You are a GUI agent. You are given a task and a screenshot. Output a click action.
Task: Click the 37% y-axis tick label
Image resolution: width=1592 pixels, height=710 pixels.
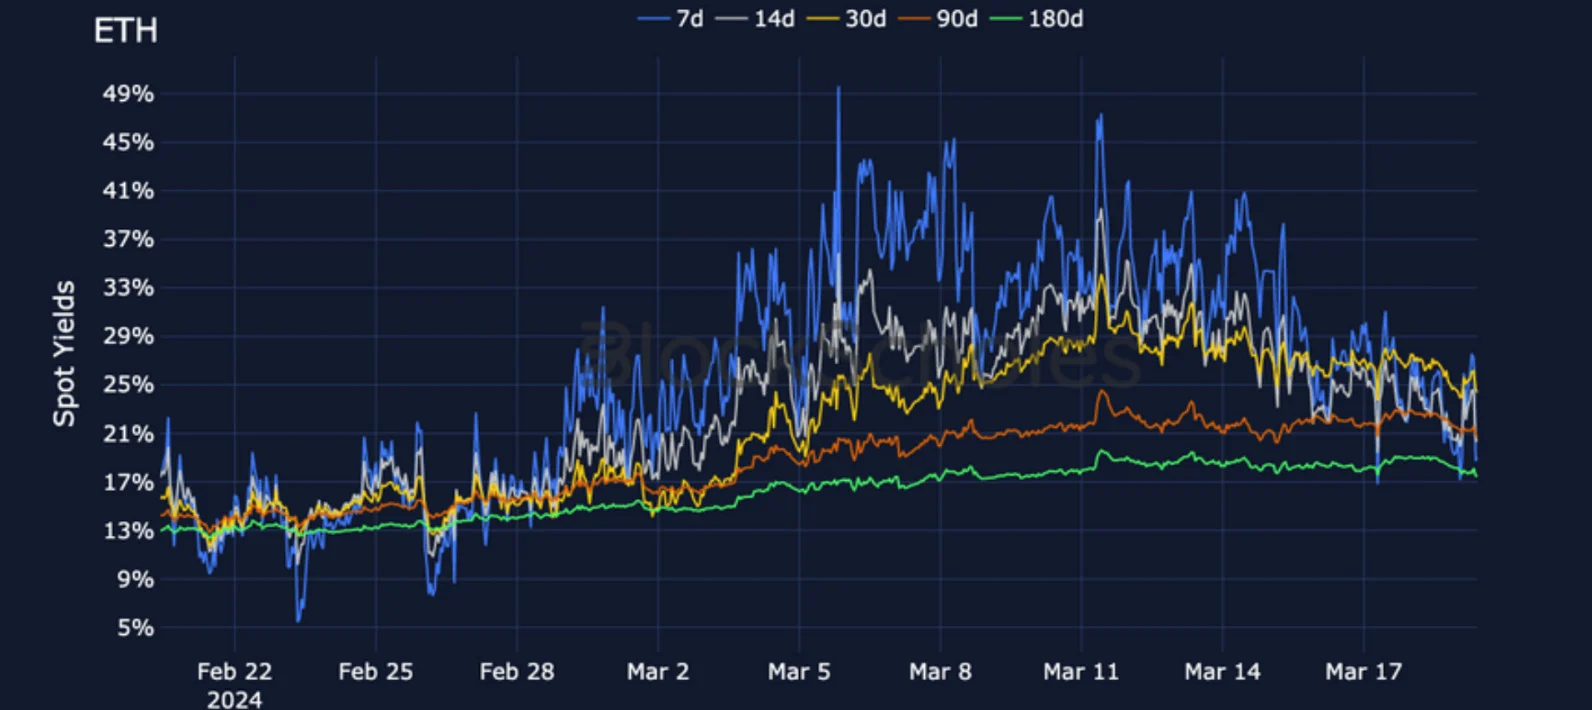point(128,239)
